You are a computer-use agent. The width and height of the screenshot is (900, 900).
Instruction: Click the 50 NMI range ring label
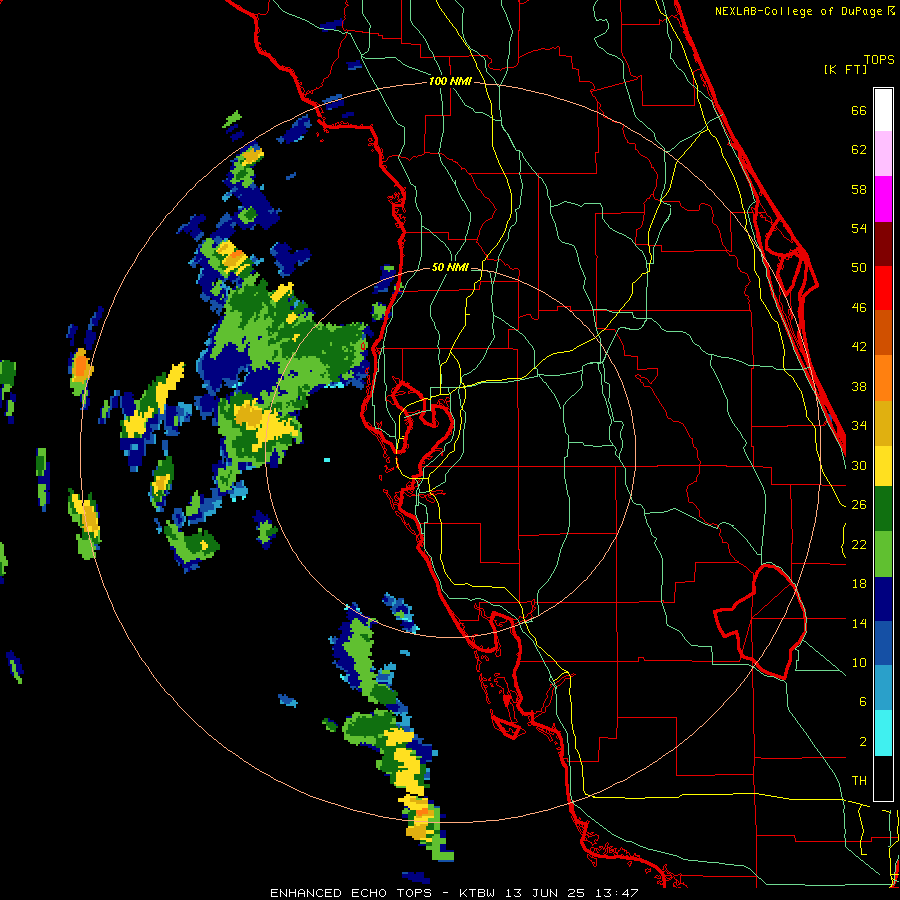(449, 267)
